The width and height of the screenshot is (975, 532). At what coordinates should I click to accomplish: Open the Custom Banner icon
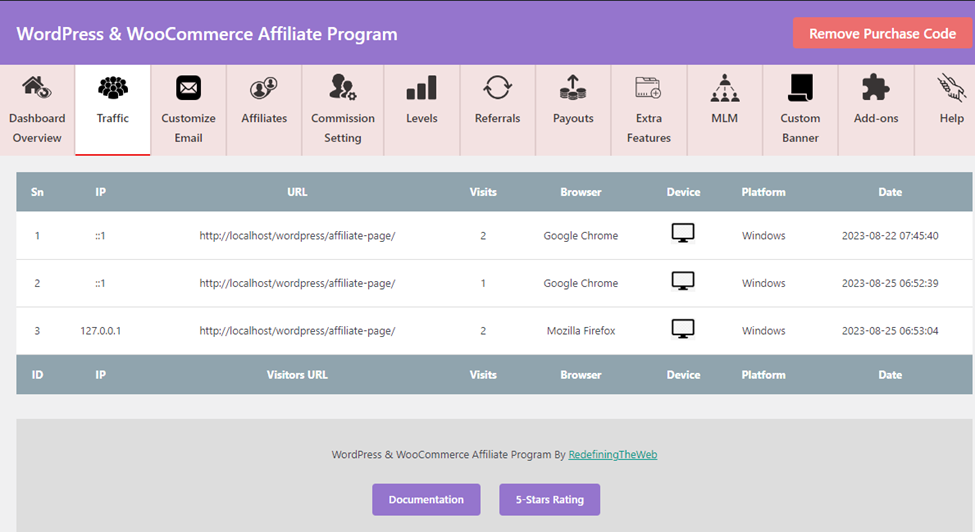800,88
